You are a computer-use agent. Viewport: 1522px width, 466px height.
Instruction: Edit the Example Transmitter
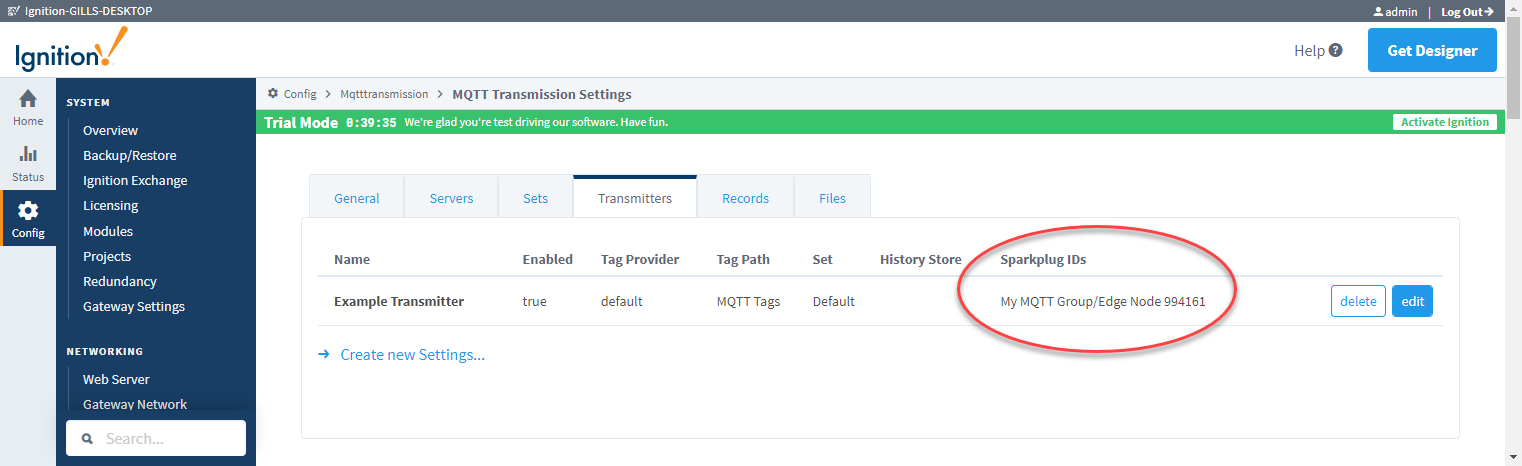(x=1412, y=301)
